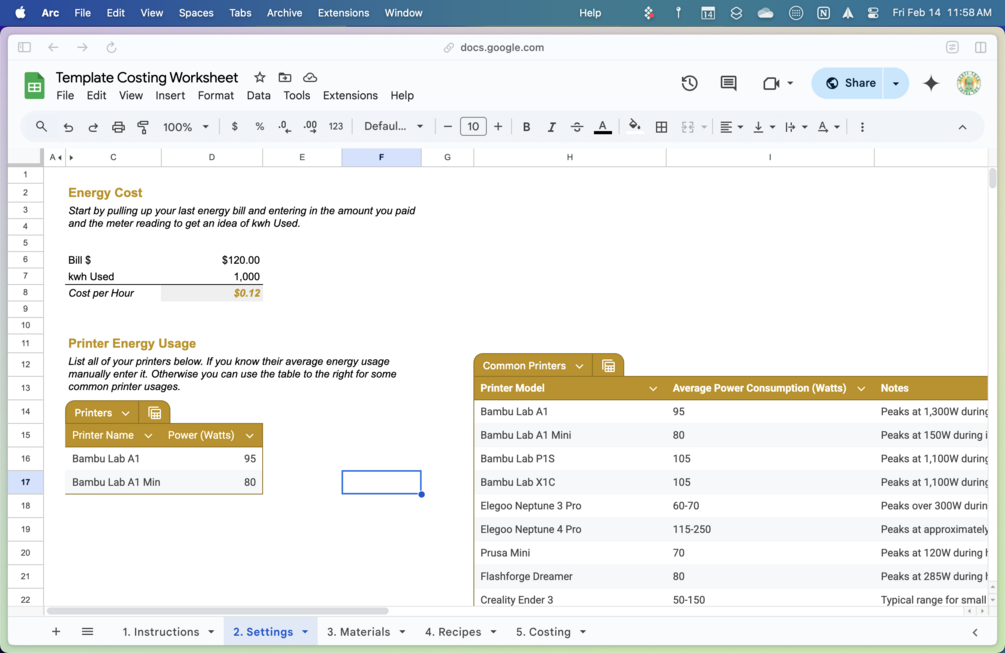Undo the last action
Screen dimensions: 1005x653
point(68,127)
